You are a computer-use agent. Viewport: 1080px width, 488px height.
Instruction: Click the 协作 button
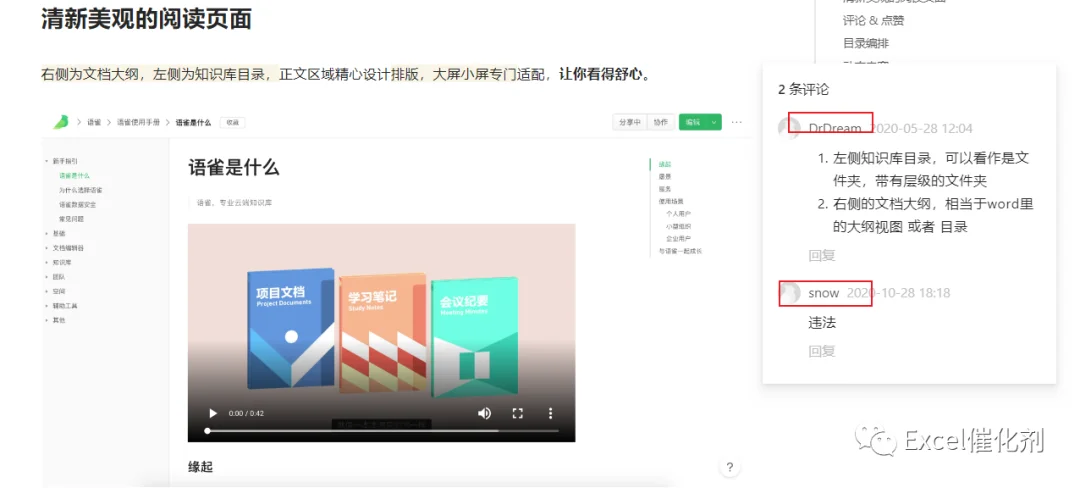click(x=661, y=122)
